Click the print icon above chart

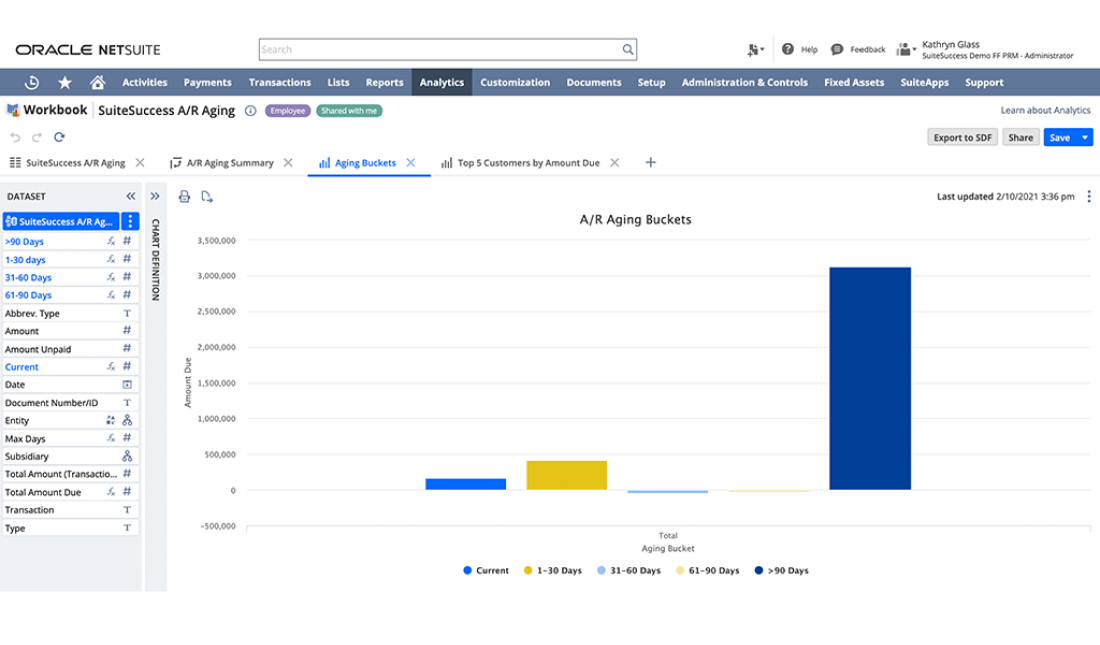pyautogui.click(x=184, y=197)
